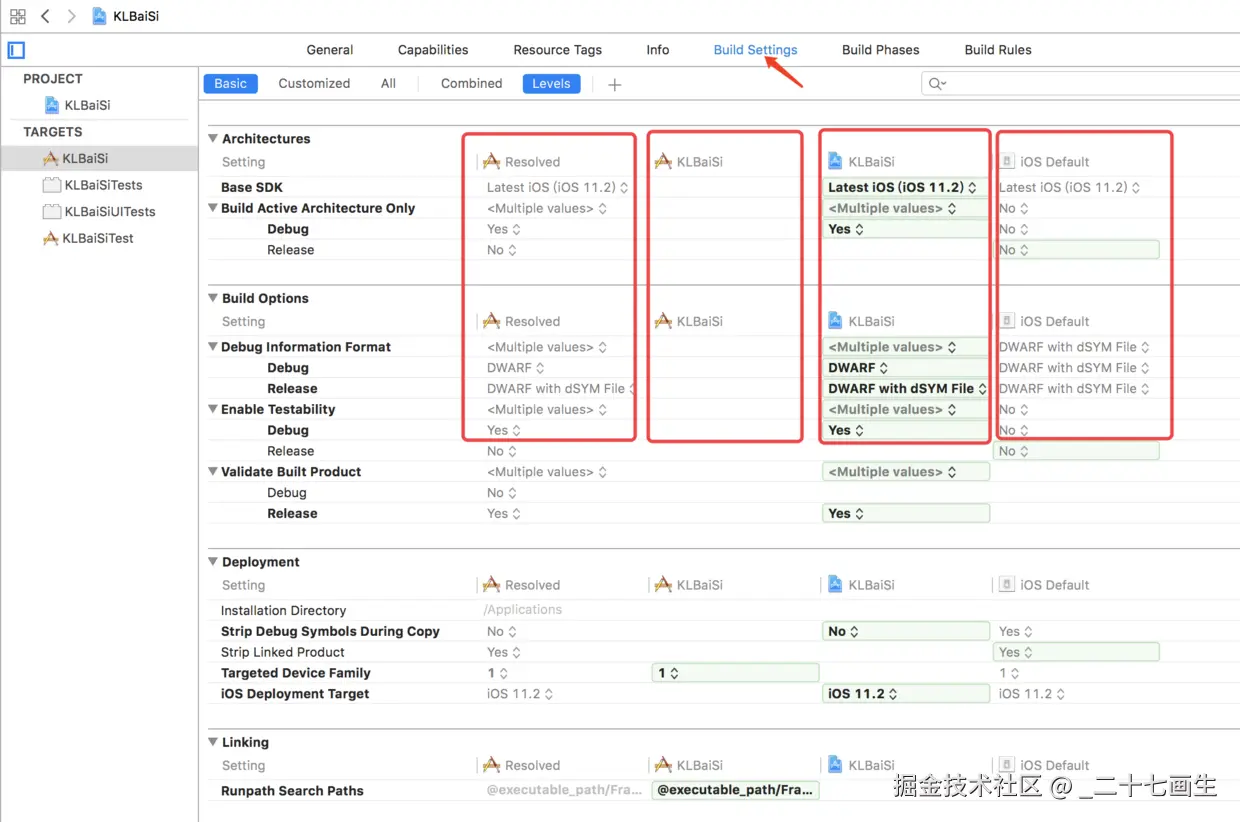The height and width of the screenshot is (822, 1240).
Task: Open Strip Linked Product iOS Default Yes popup
Action: (x=1077, y=652)
